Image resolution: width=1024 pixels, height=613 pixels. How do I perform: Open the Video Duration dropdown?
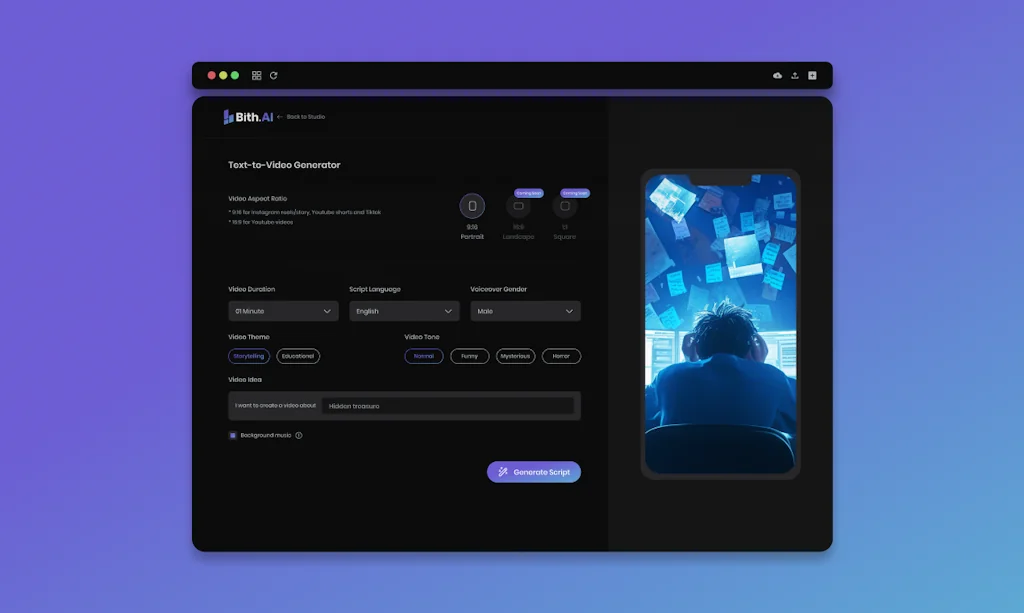click(283, 311)
